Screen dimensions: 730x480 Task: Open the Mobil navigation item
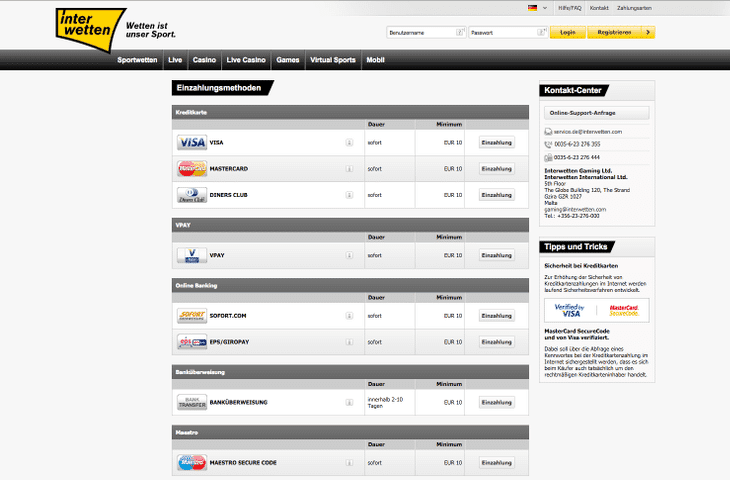coord(375,60)
